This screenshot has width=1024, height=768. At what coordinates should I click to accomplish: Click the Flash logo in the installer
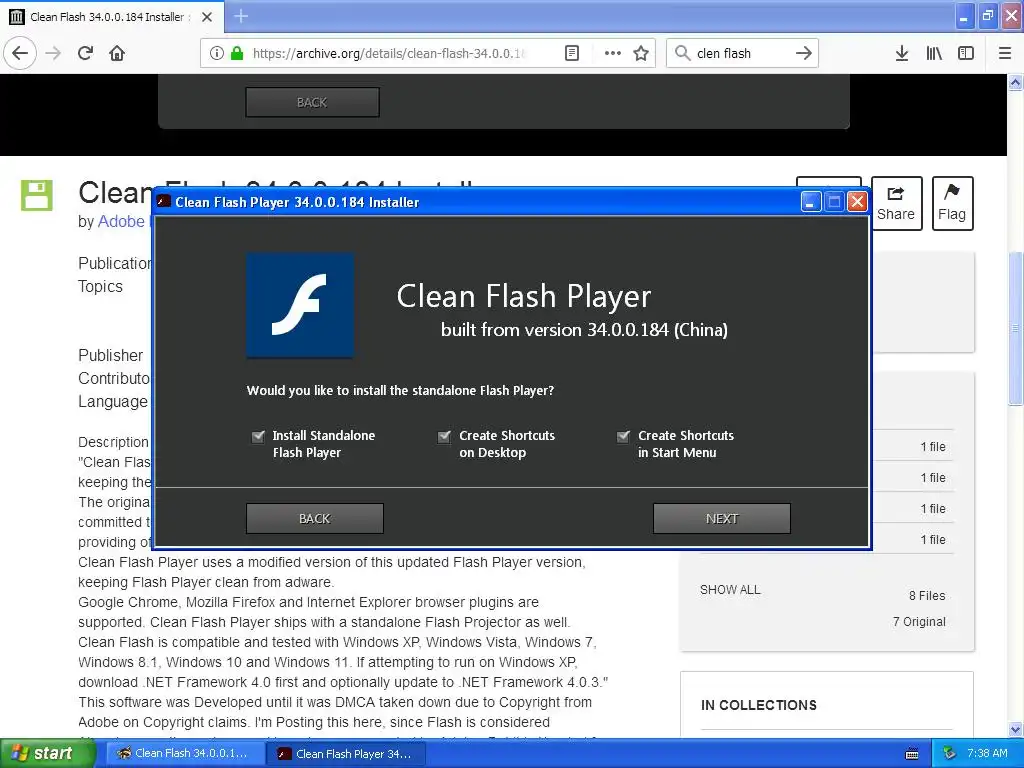300,305
